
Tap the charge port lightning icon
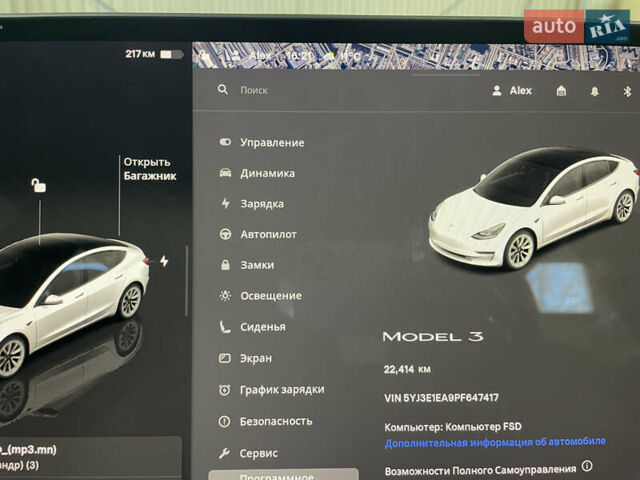click(x=164, y=261)
